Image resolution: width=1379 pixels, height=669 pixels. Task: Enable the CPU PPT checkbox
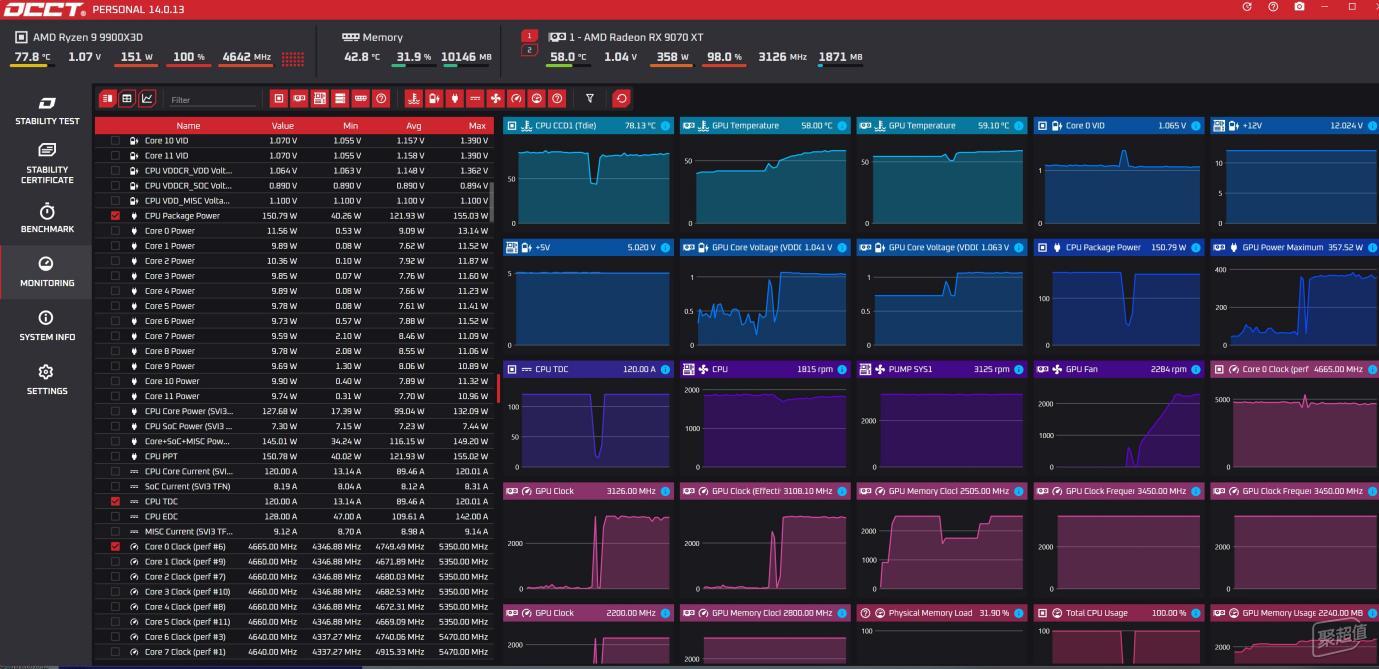click(x=115, y=456)
